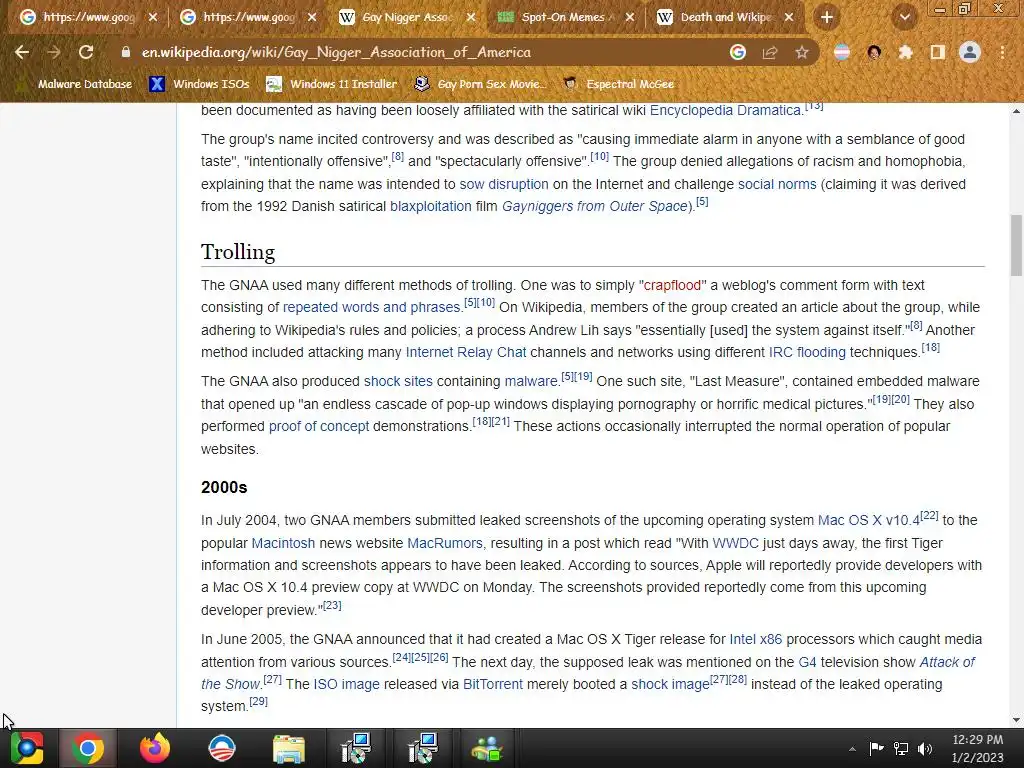Open the Chrome three-dot menu
The image size is (1024, 768).
[1002, 52]
